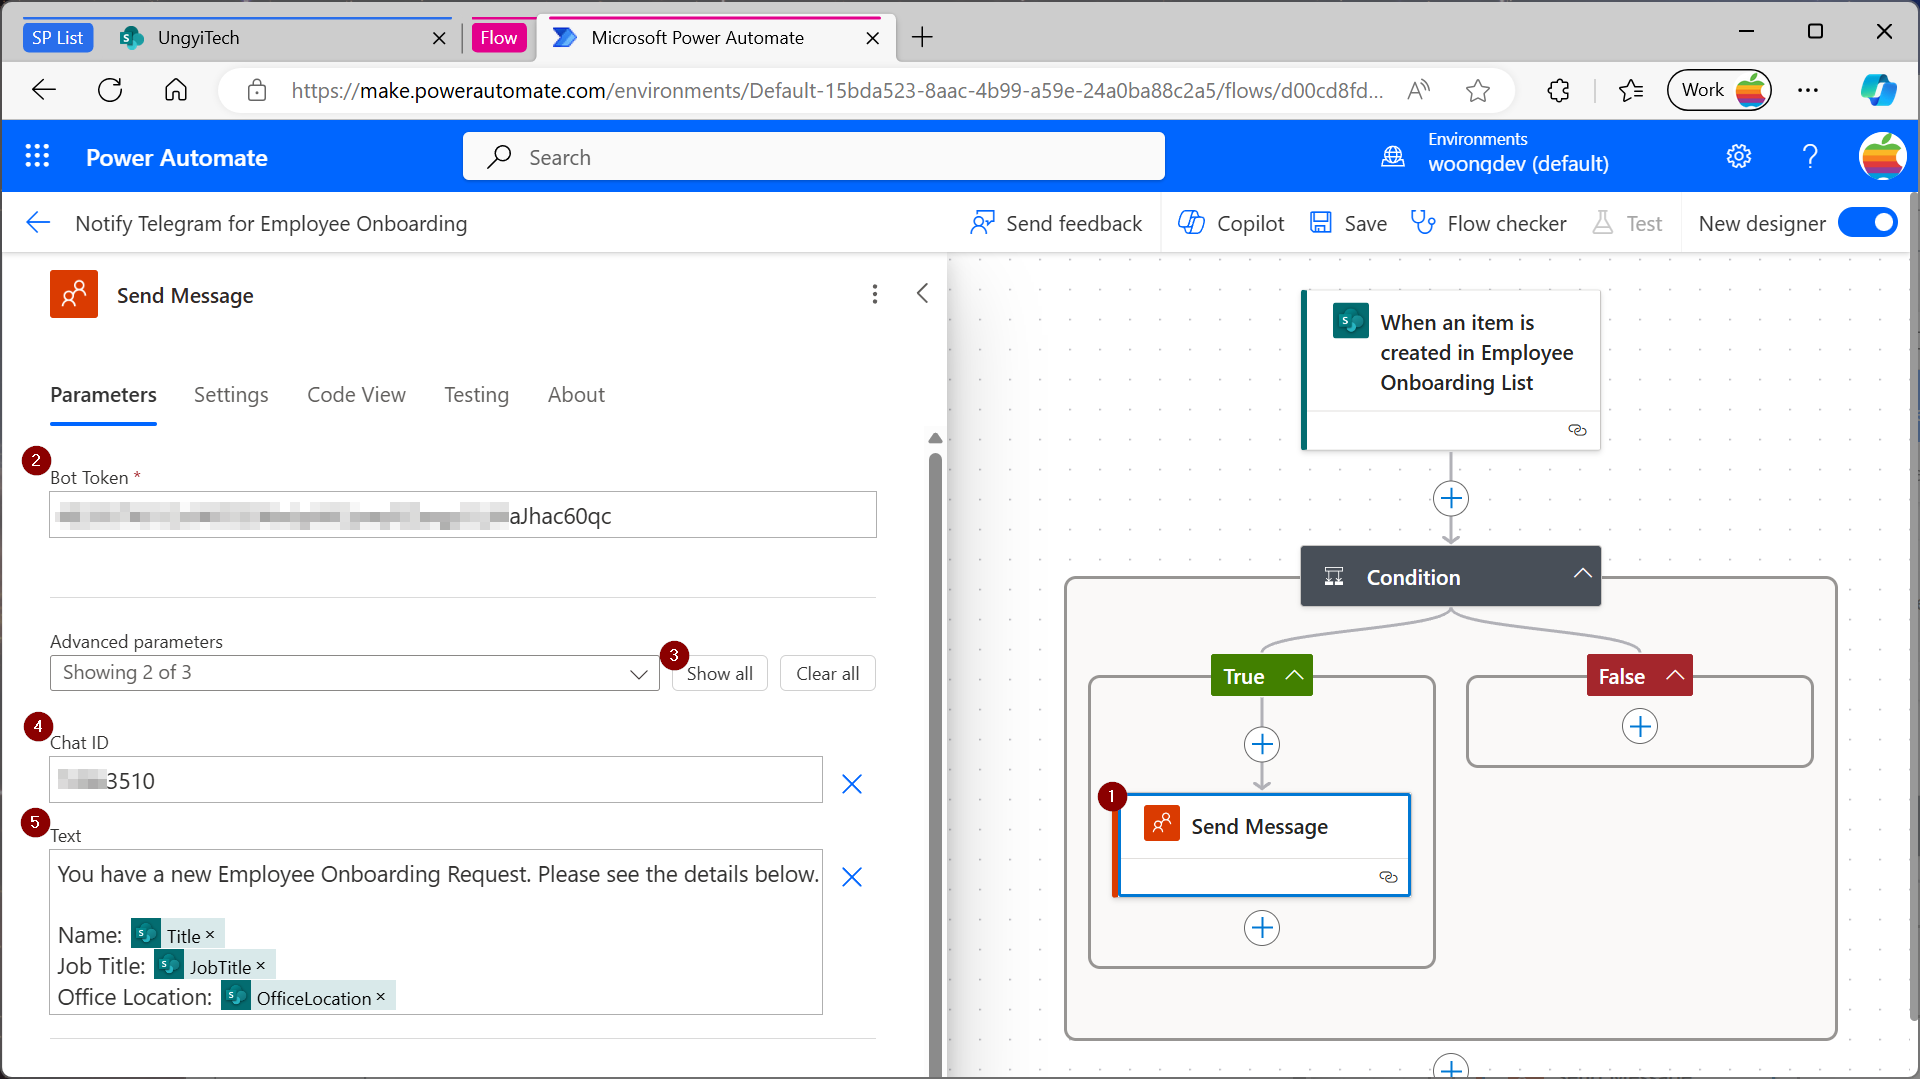Remove the Title dynamic token
This screenshot has height=1079, width=1920.
210,935
